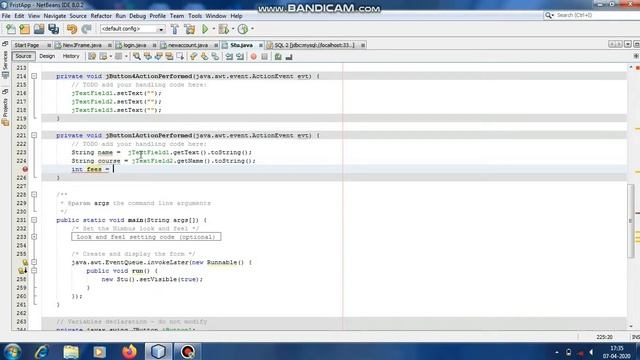Viewport: 640px width, 360px height.
Task: Close the Stu.java tab
Action: point(260,45)
